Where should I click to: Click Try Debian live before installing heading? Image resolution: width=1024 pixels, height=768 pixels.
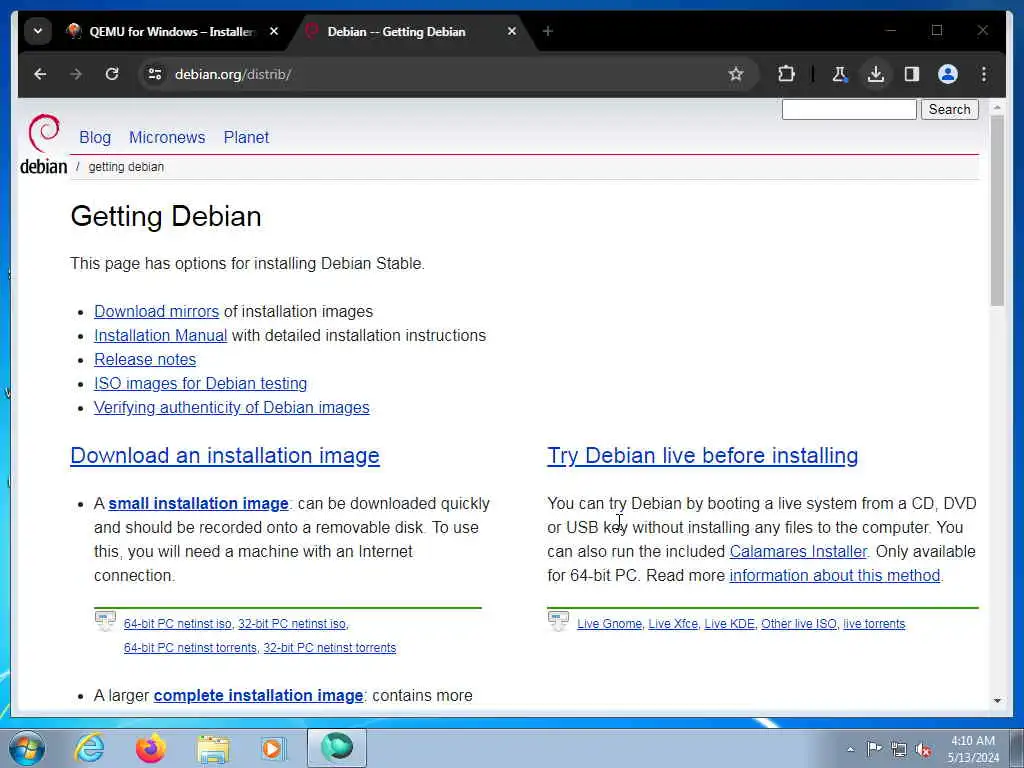tap(703, 455)
